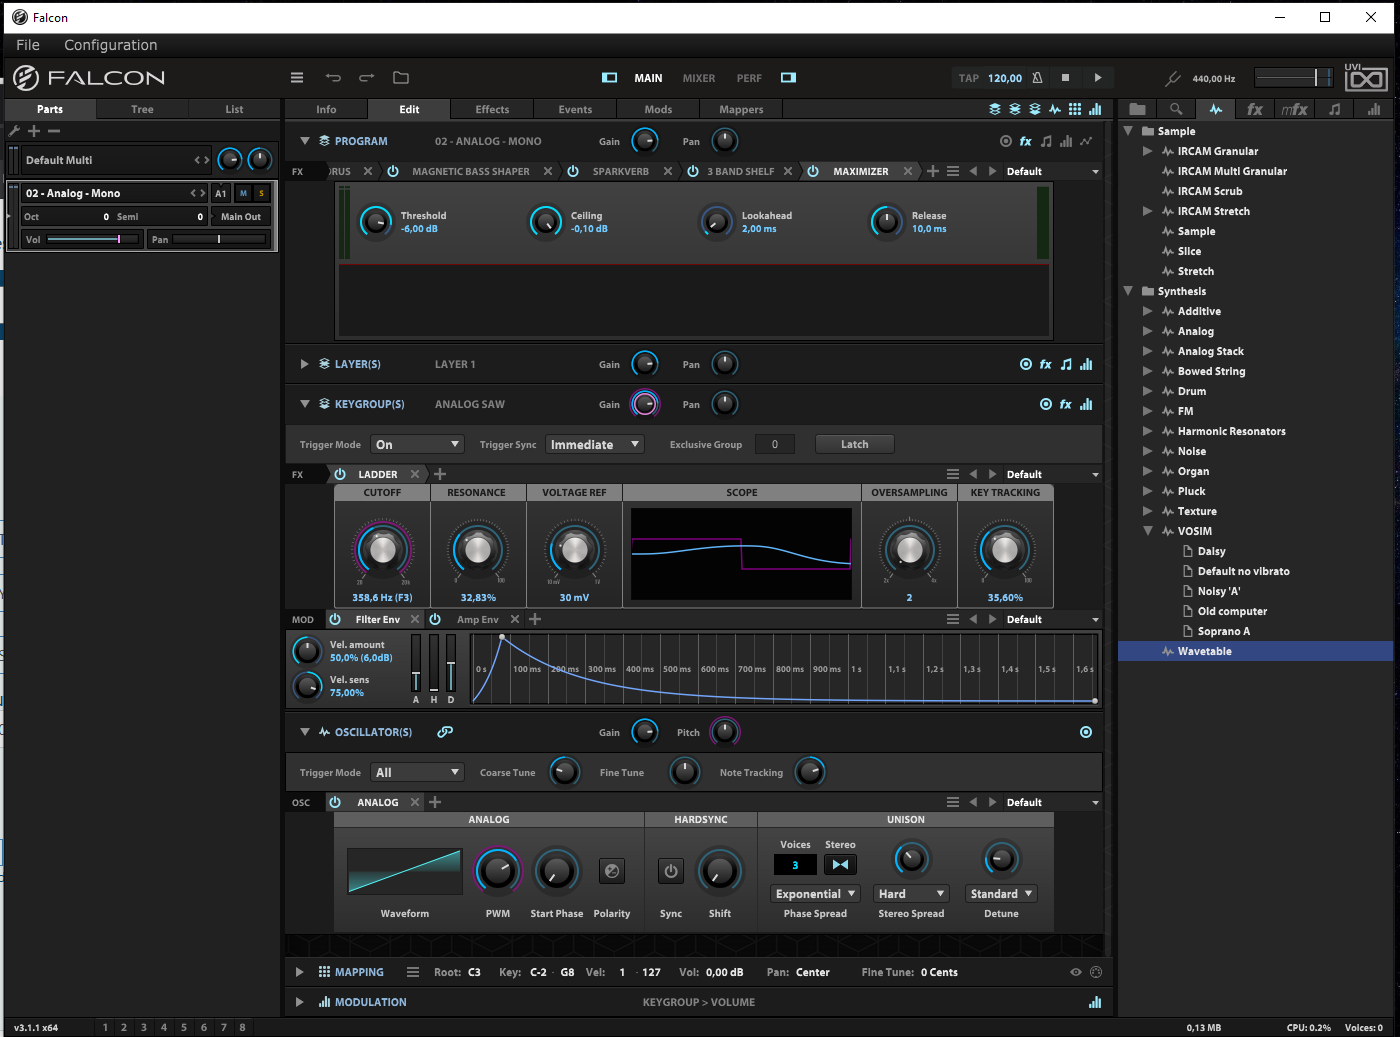The image size is (1400, 1037).
Task: Toggle the Maximizer effect power button
Action: [x=813, y=171]
